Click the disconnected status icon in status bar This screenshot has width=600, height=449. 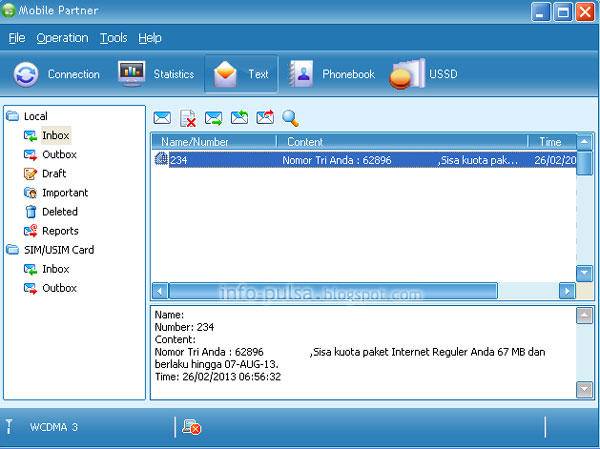191,427
